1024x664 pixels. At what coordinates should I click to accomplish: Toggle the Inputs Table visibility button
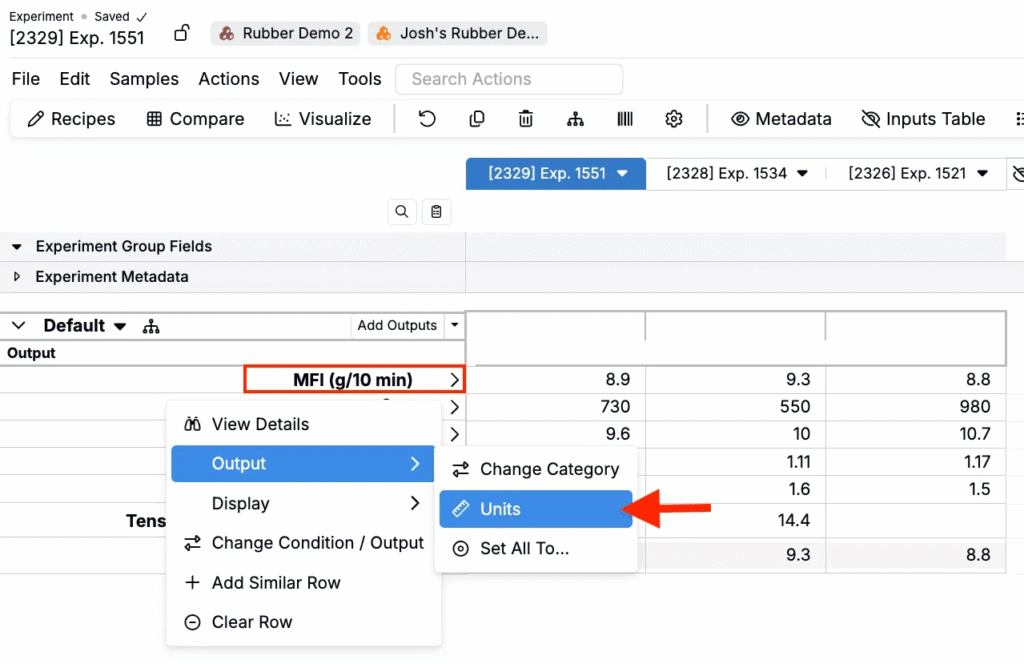(x=923, y=119)
